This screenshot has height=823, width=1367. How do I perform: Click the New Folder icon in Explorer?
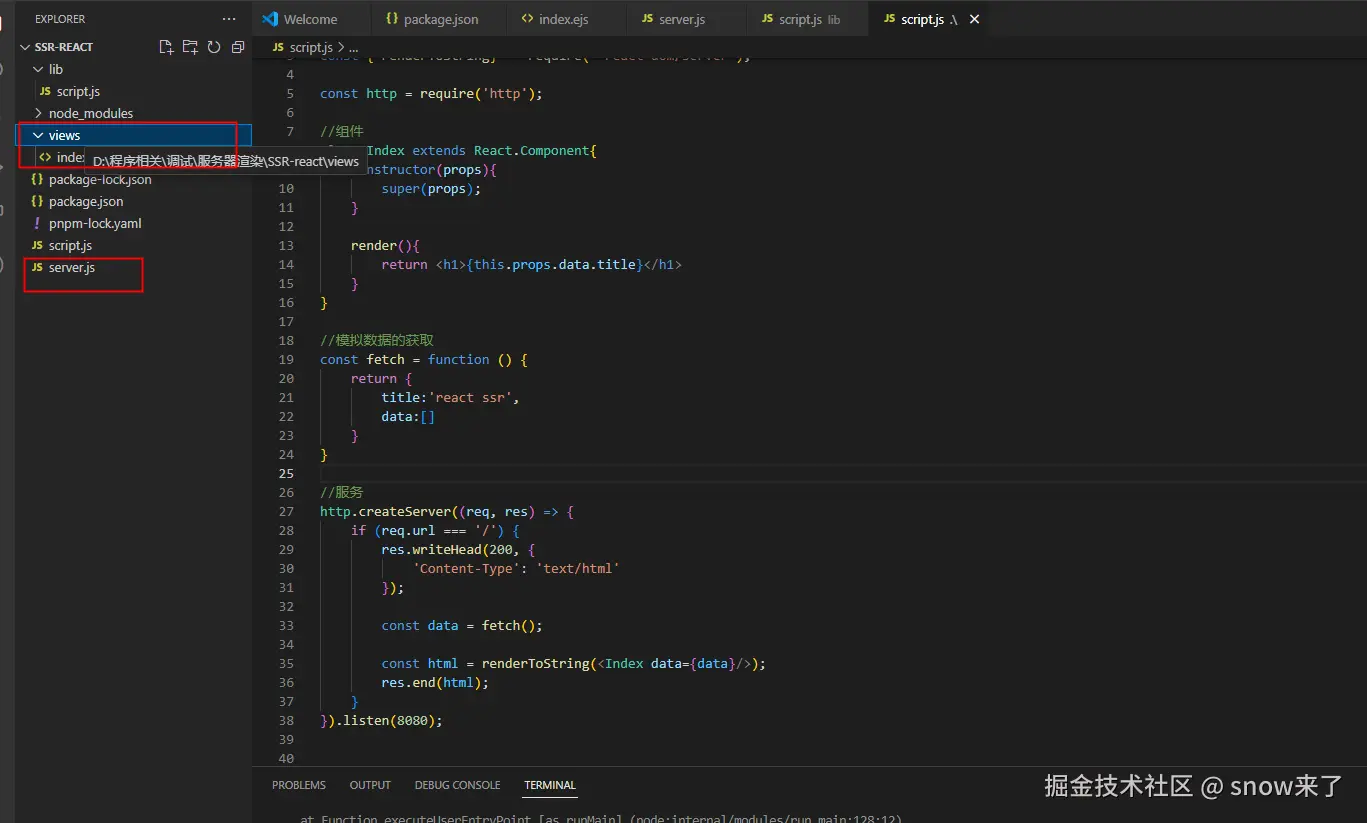[190, 47]
